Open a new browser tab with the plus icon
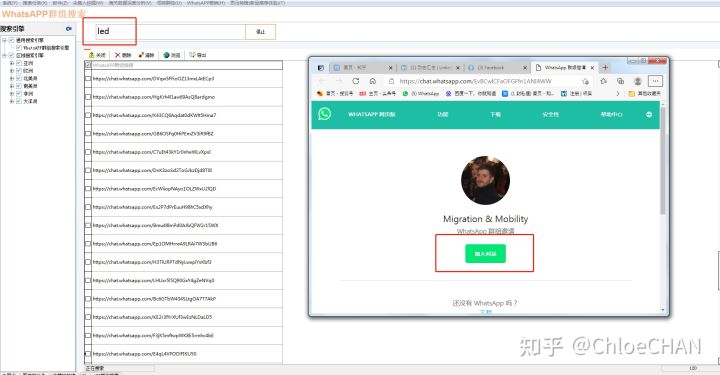The image size is (720, 375). (605, 67)
